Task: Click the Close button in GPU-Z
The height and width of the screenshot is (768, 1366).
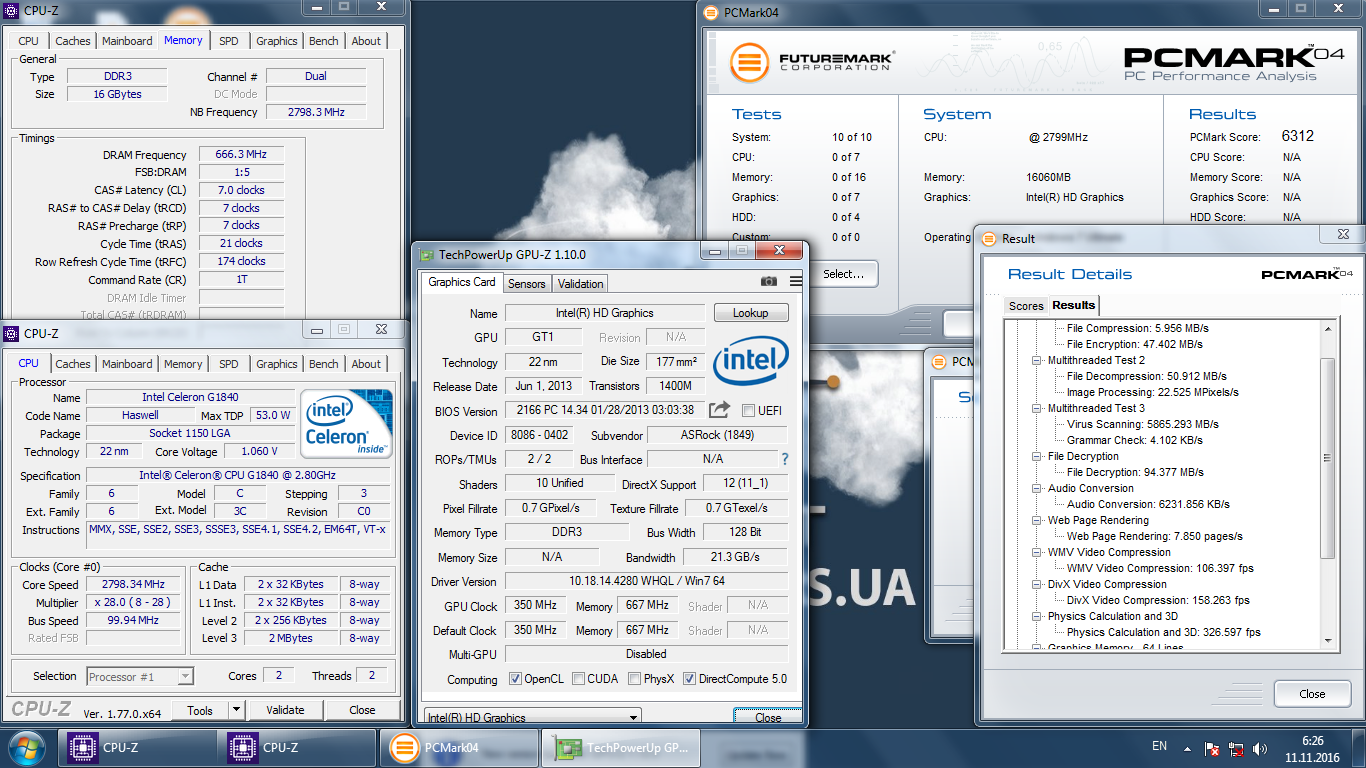Action: 768,716
